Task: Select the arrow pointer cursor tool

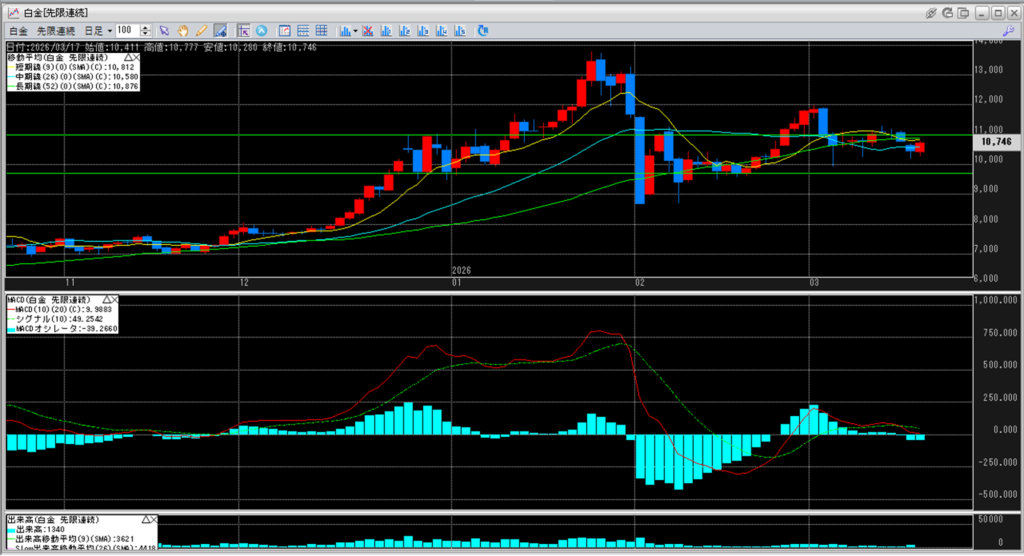Action: tap(165, 31)
